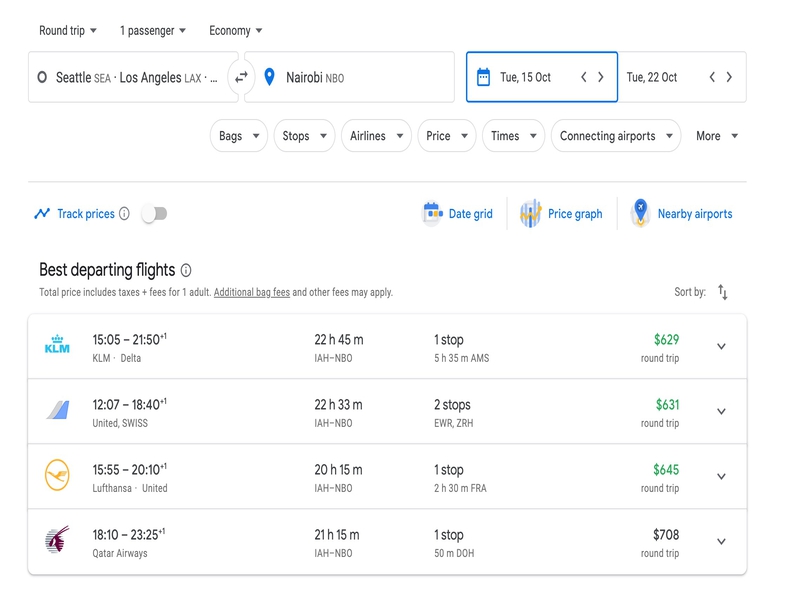Click the KLM airline logo
Viewport: 800px width, 600px height.
(57, 345)
